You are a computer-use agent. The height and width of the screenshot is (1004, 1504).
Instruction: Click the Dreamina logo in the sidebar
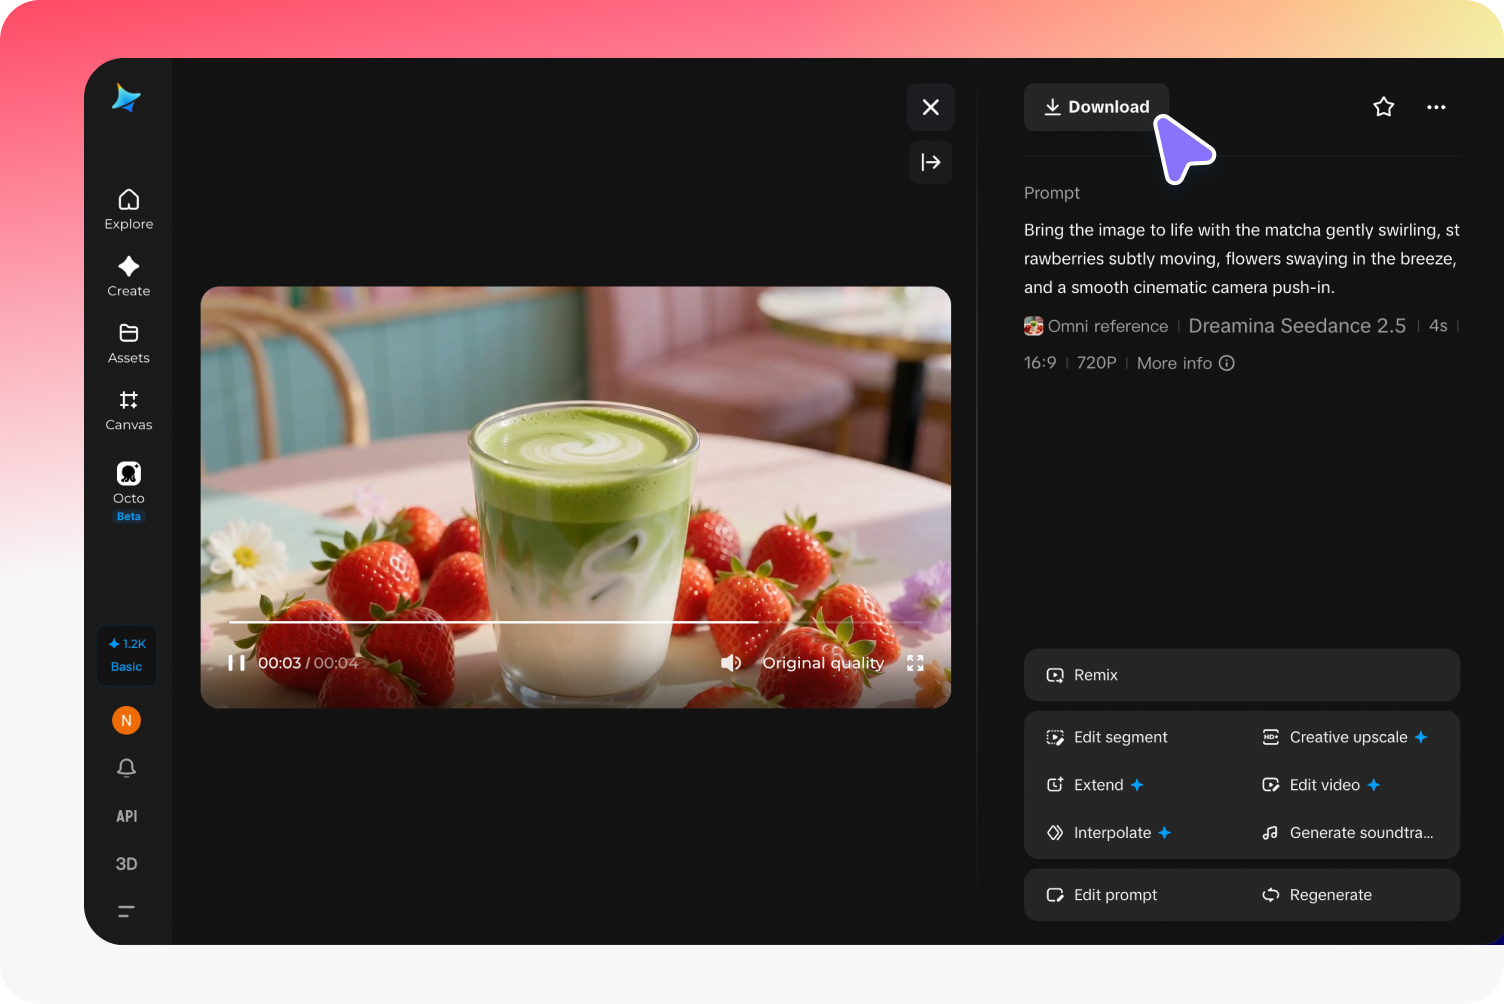pyautogui.click(x=126, y=98)
